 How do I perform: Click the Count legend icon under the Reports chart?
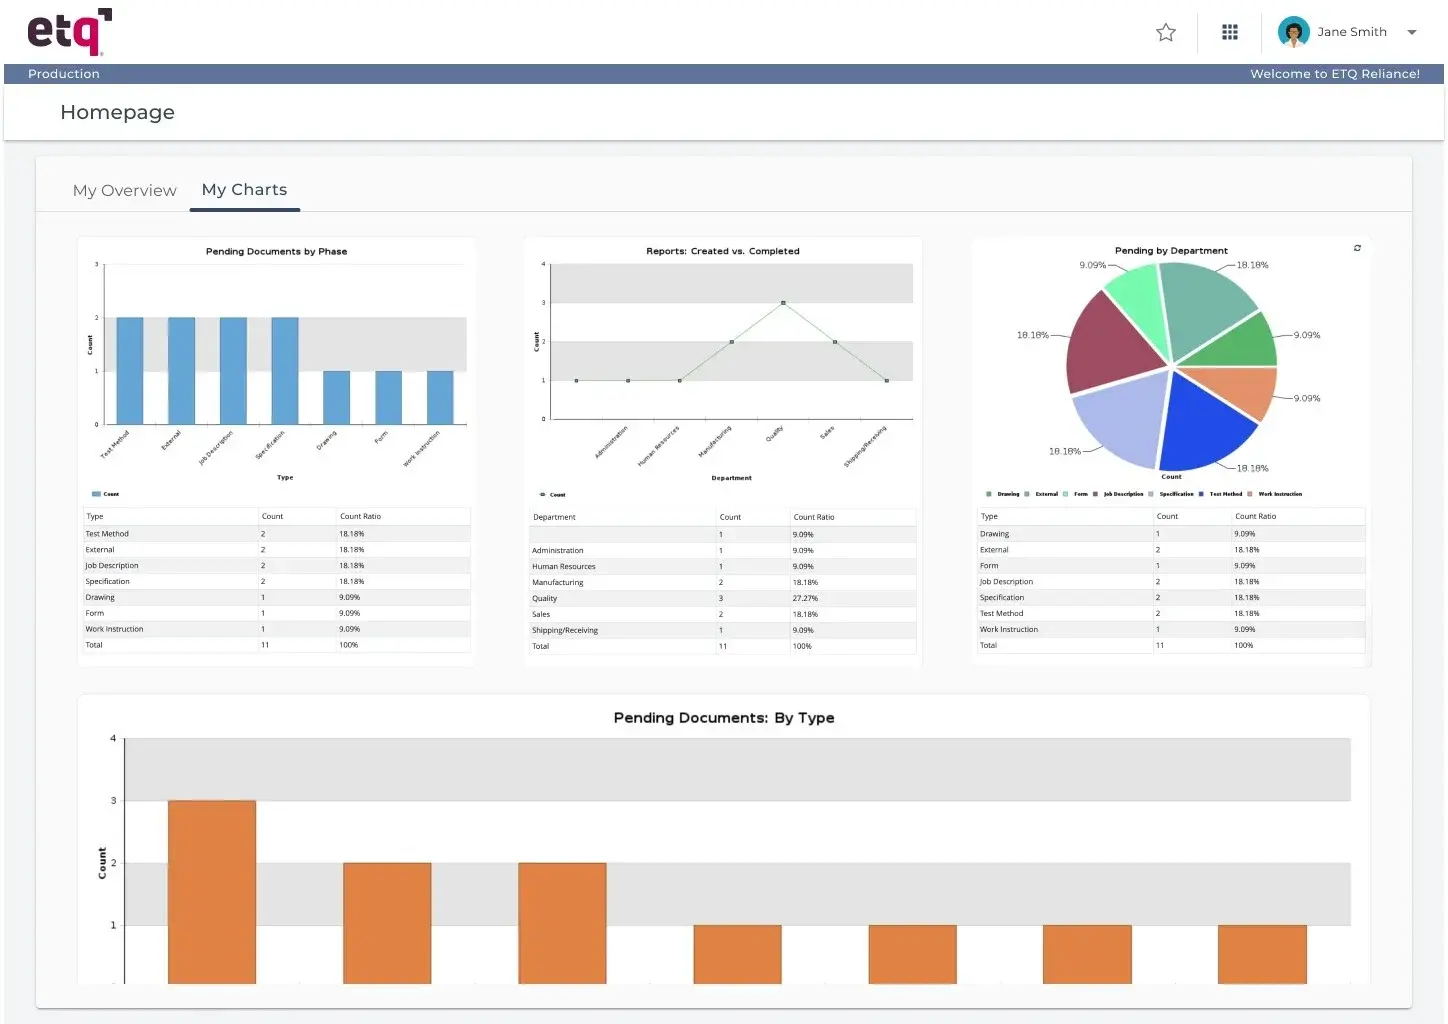click(541, 494)
